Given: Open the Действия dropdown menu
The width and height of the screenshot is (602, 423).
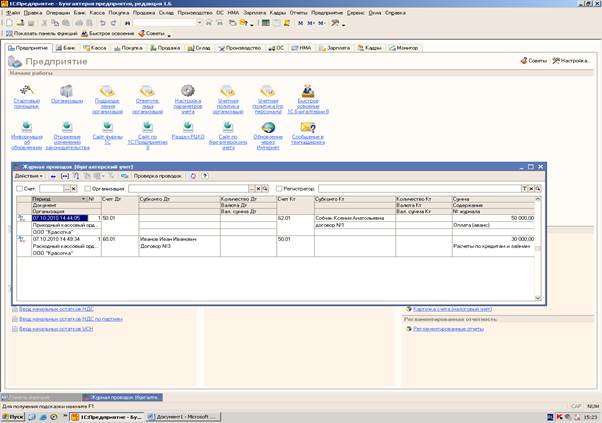Looking at the screenshot, I should point(28,176).
